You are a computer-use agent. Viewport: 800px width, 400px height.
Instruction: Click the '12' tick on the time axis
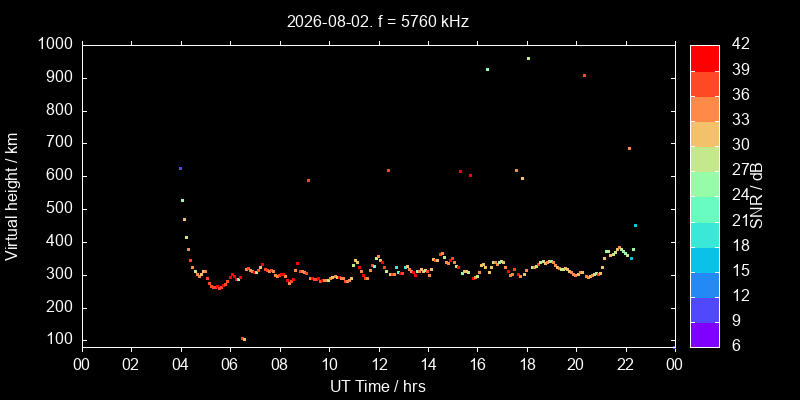(x=379, y=364)
